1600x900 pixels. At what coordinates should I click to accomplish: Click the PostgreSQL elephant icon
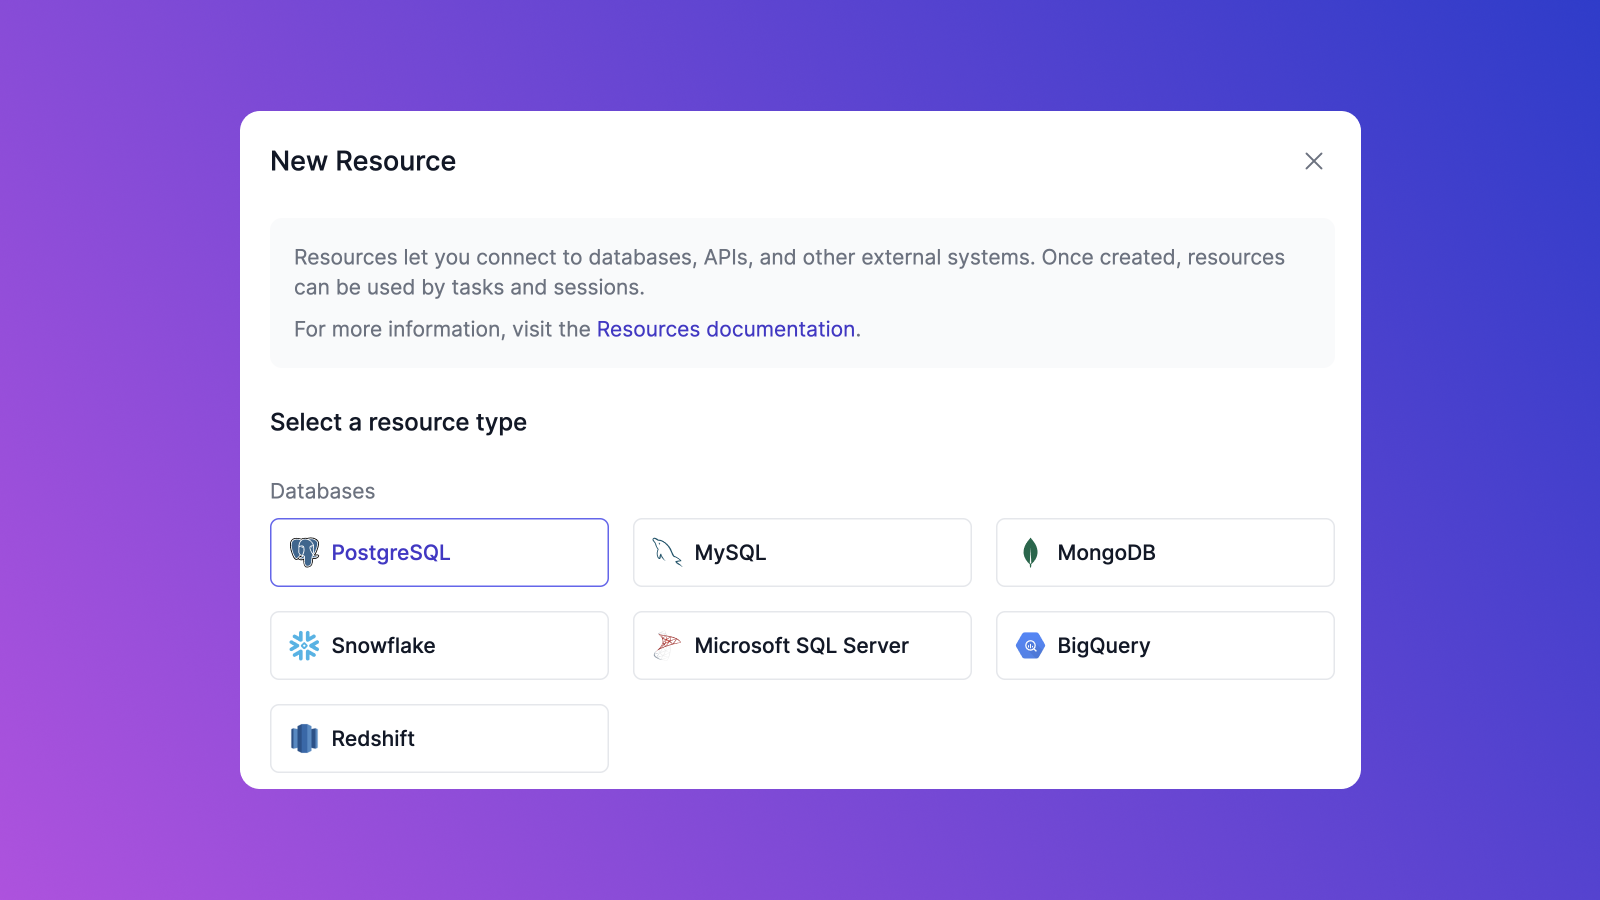click(304, 552)
